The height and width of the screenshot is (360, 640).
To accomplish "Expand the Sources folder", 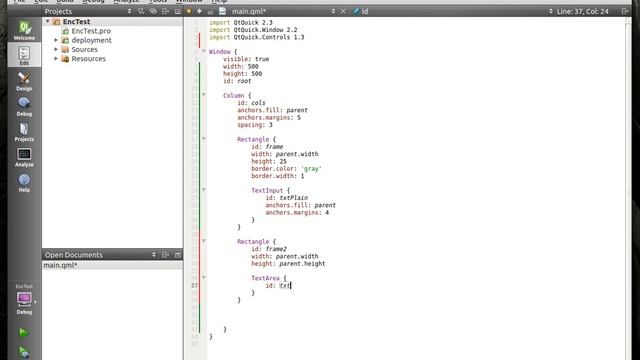I will click(x=56, y=49).
